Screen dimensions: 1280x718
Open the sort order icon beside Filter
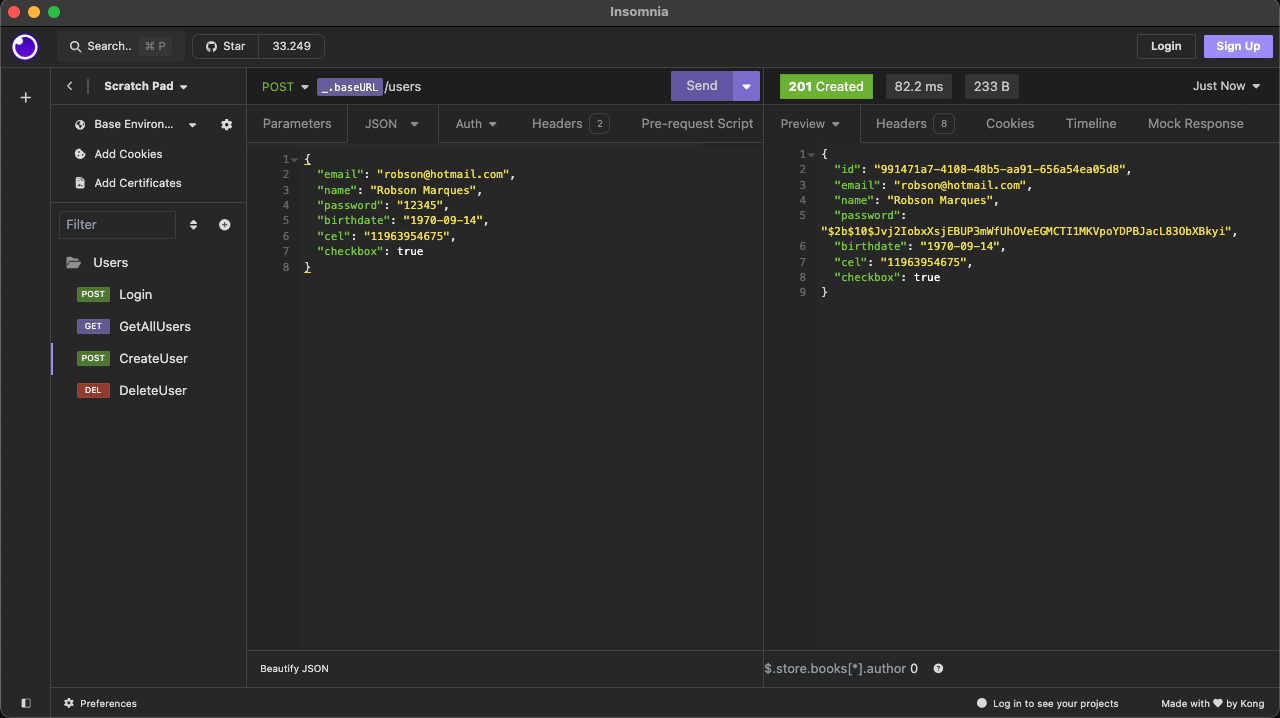tap(194, 225)
